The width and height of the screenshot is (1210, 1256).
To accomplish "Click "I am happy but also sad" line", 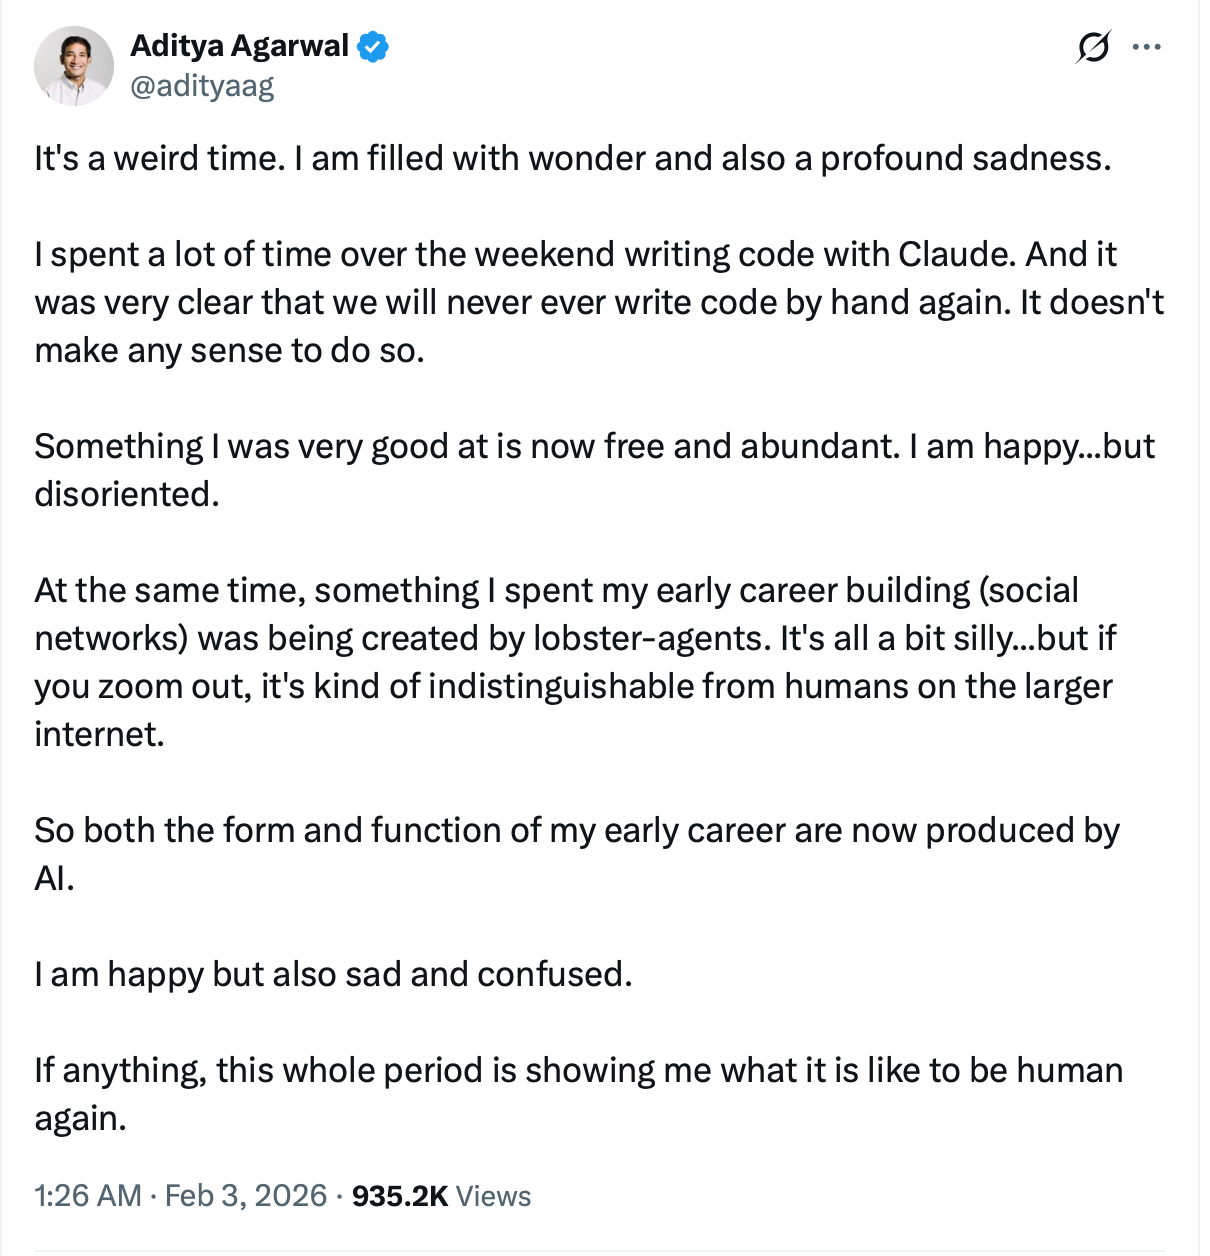I will (x=333, y=974).
